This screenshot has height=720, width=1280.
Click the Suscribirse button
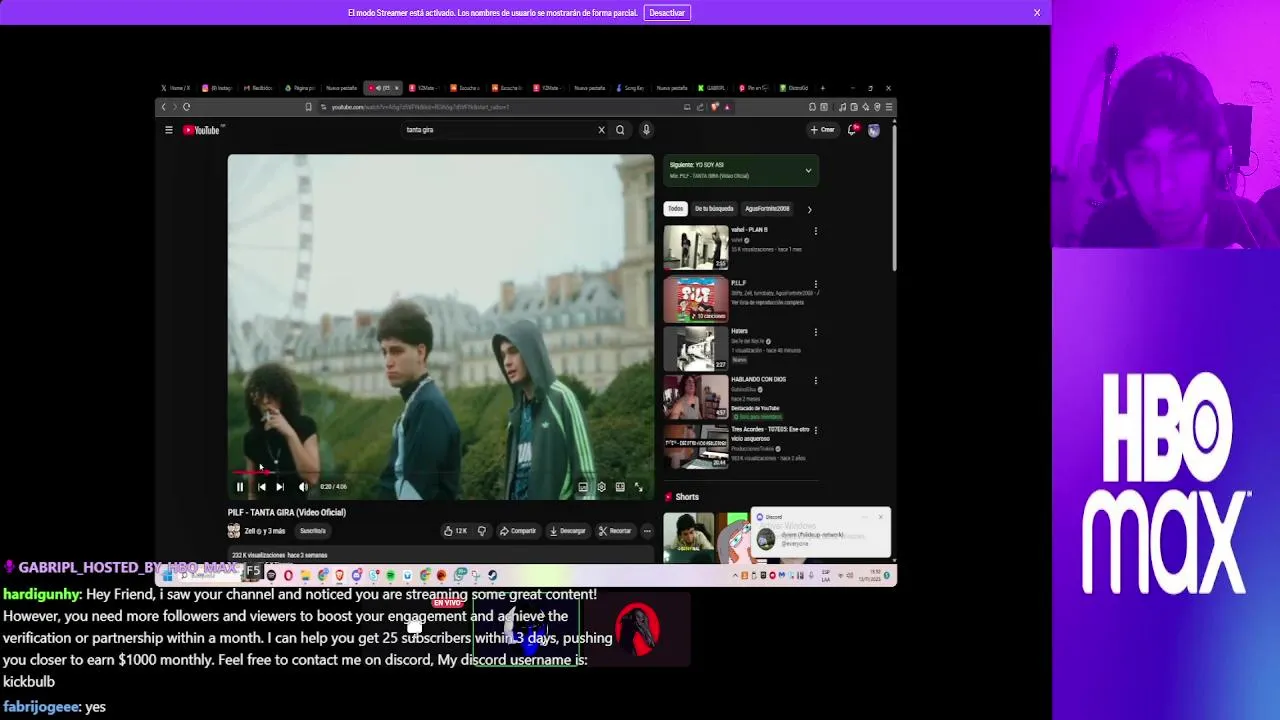313,531
